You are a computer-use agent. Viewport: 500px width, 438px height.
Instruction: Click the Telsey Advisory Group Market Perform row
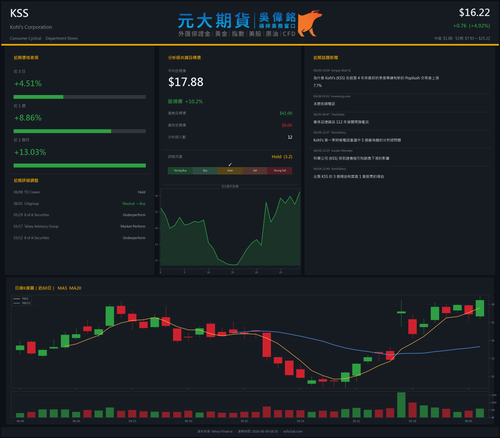(80, 226)
